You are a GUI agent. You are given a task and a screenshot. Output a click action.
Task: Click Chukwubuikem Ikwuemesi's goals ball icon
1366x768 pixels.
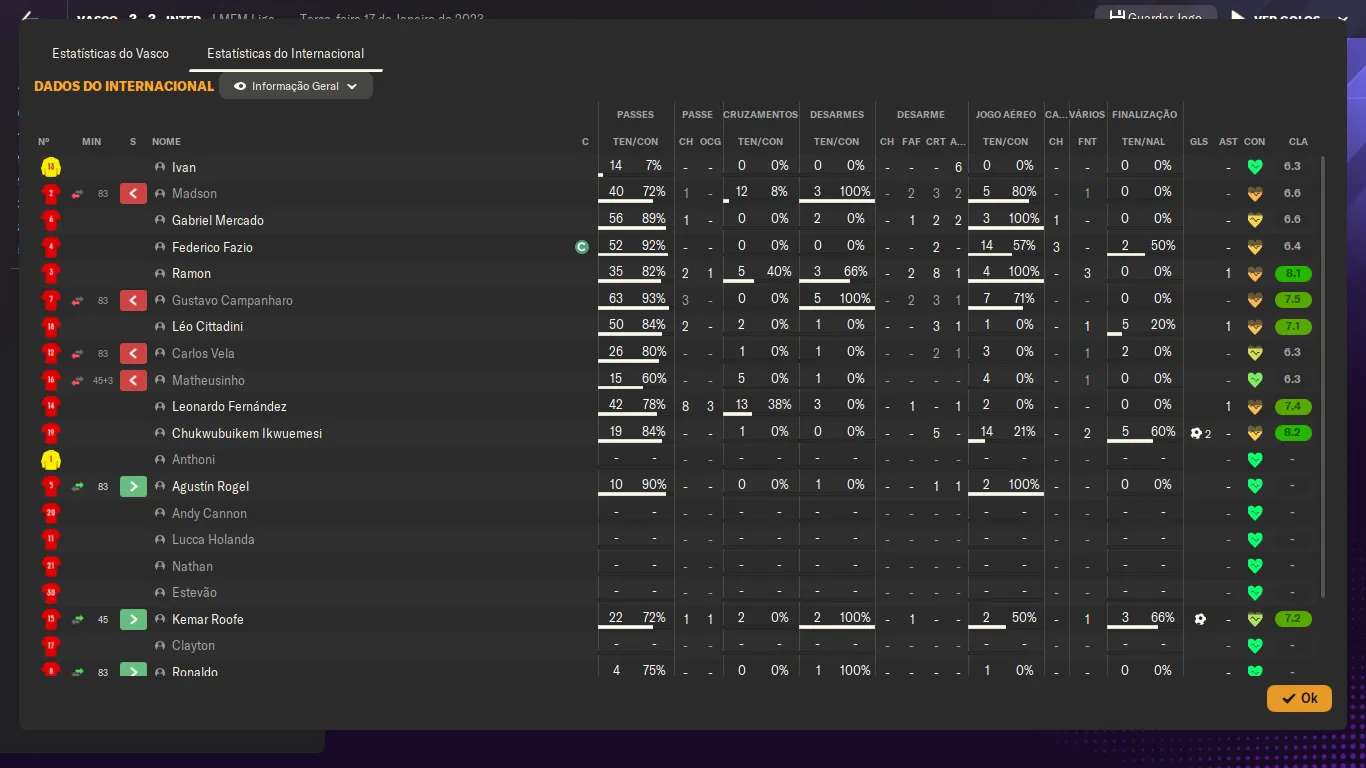[x=1196, y=433]
